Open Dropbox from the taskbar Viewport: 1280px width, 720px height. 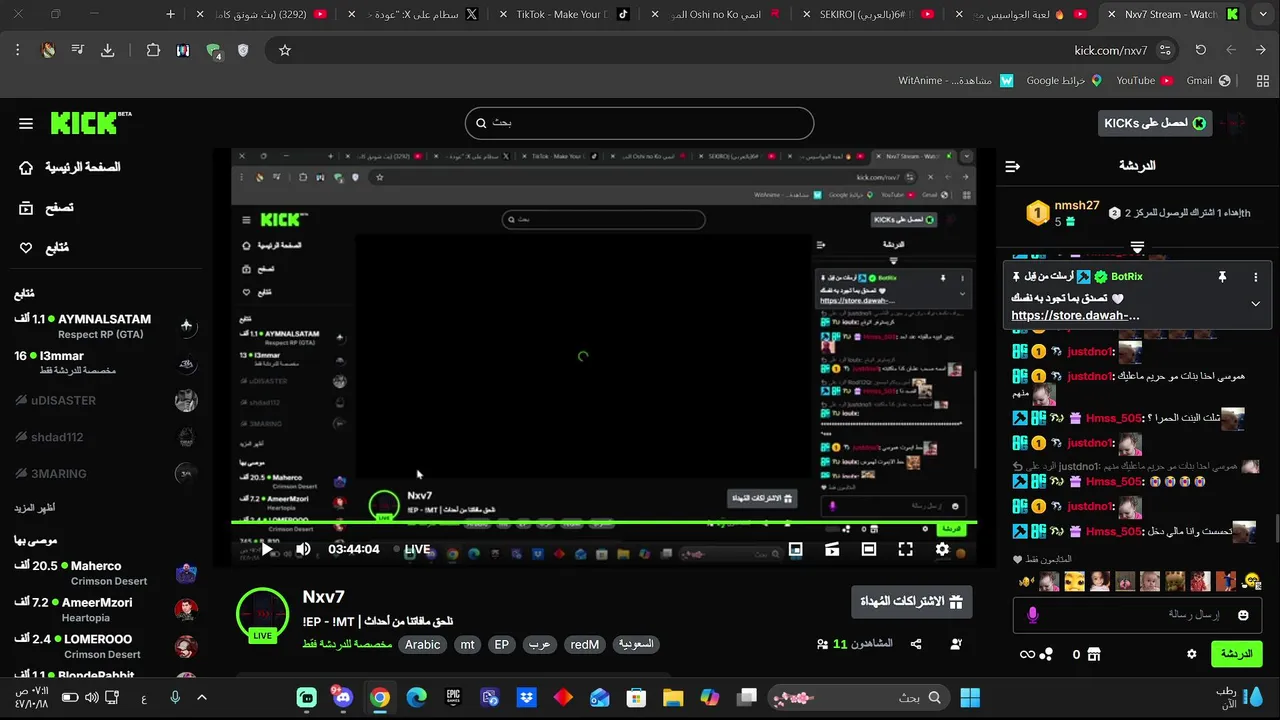pos(526,697)
